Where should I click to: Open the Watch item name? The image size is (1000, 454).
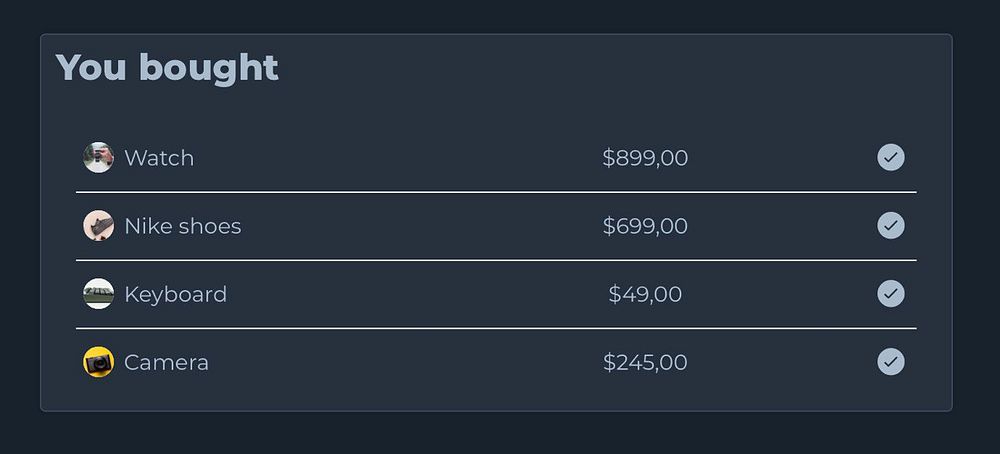pyautogui.click(x=159, y=158)
